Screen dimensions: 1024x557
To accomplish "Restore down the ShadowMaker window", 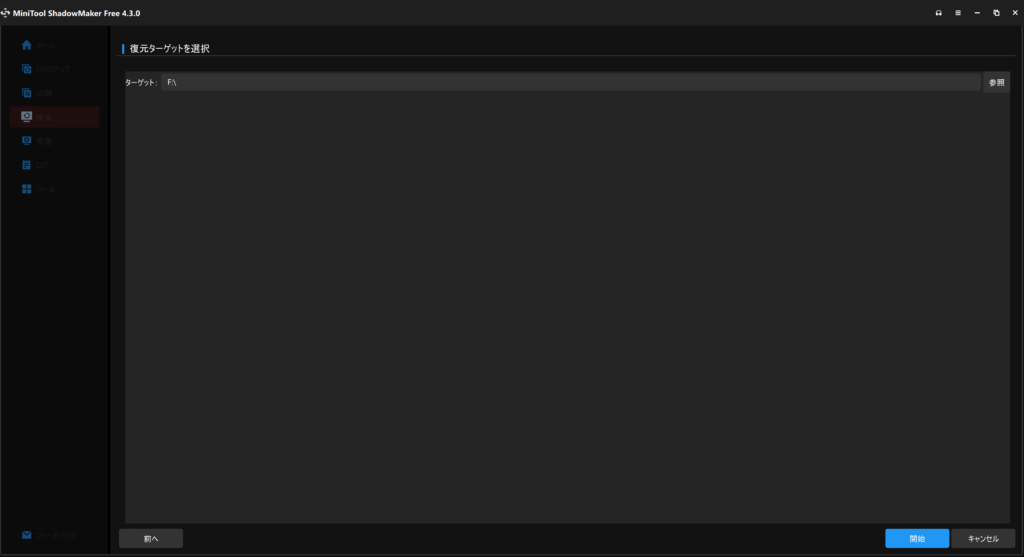I will coord(997,13).
